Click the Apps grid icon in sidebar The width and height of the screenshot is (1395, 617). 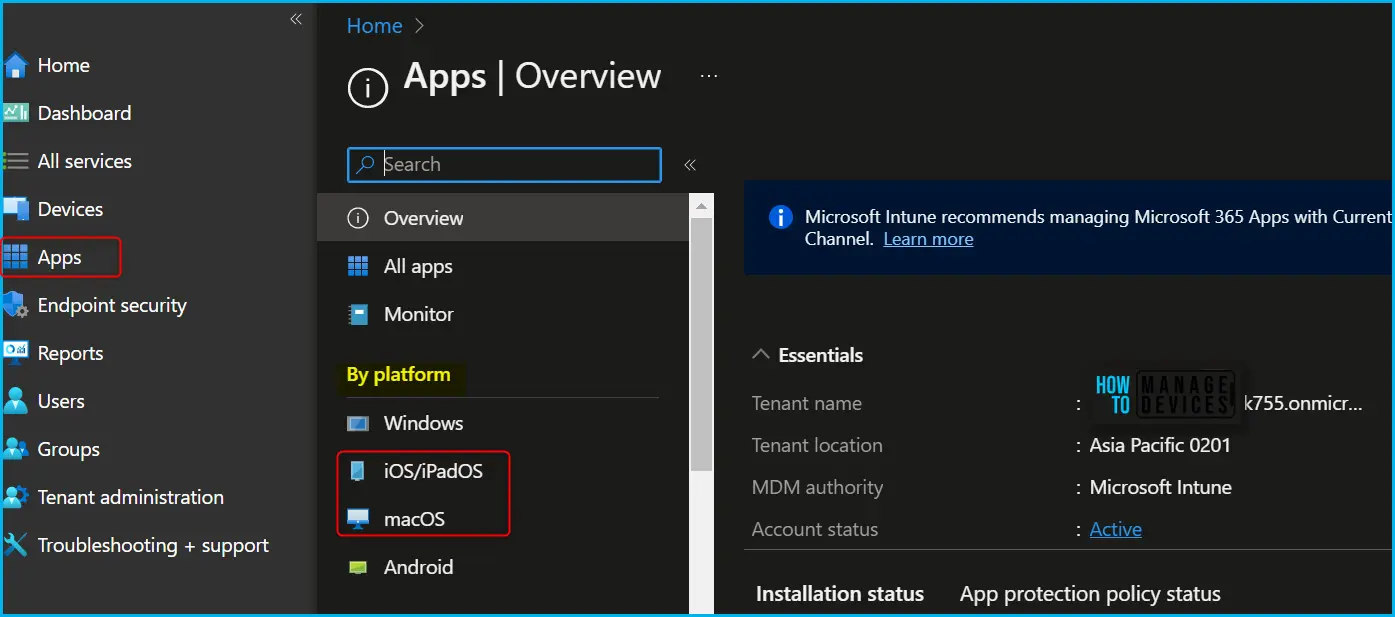[x=15, y=258]
